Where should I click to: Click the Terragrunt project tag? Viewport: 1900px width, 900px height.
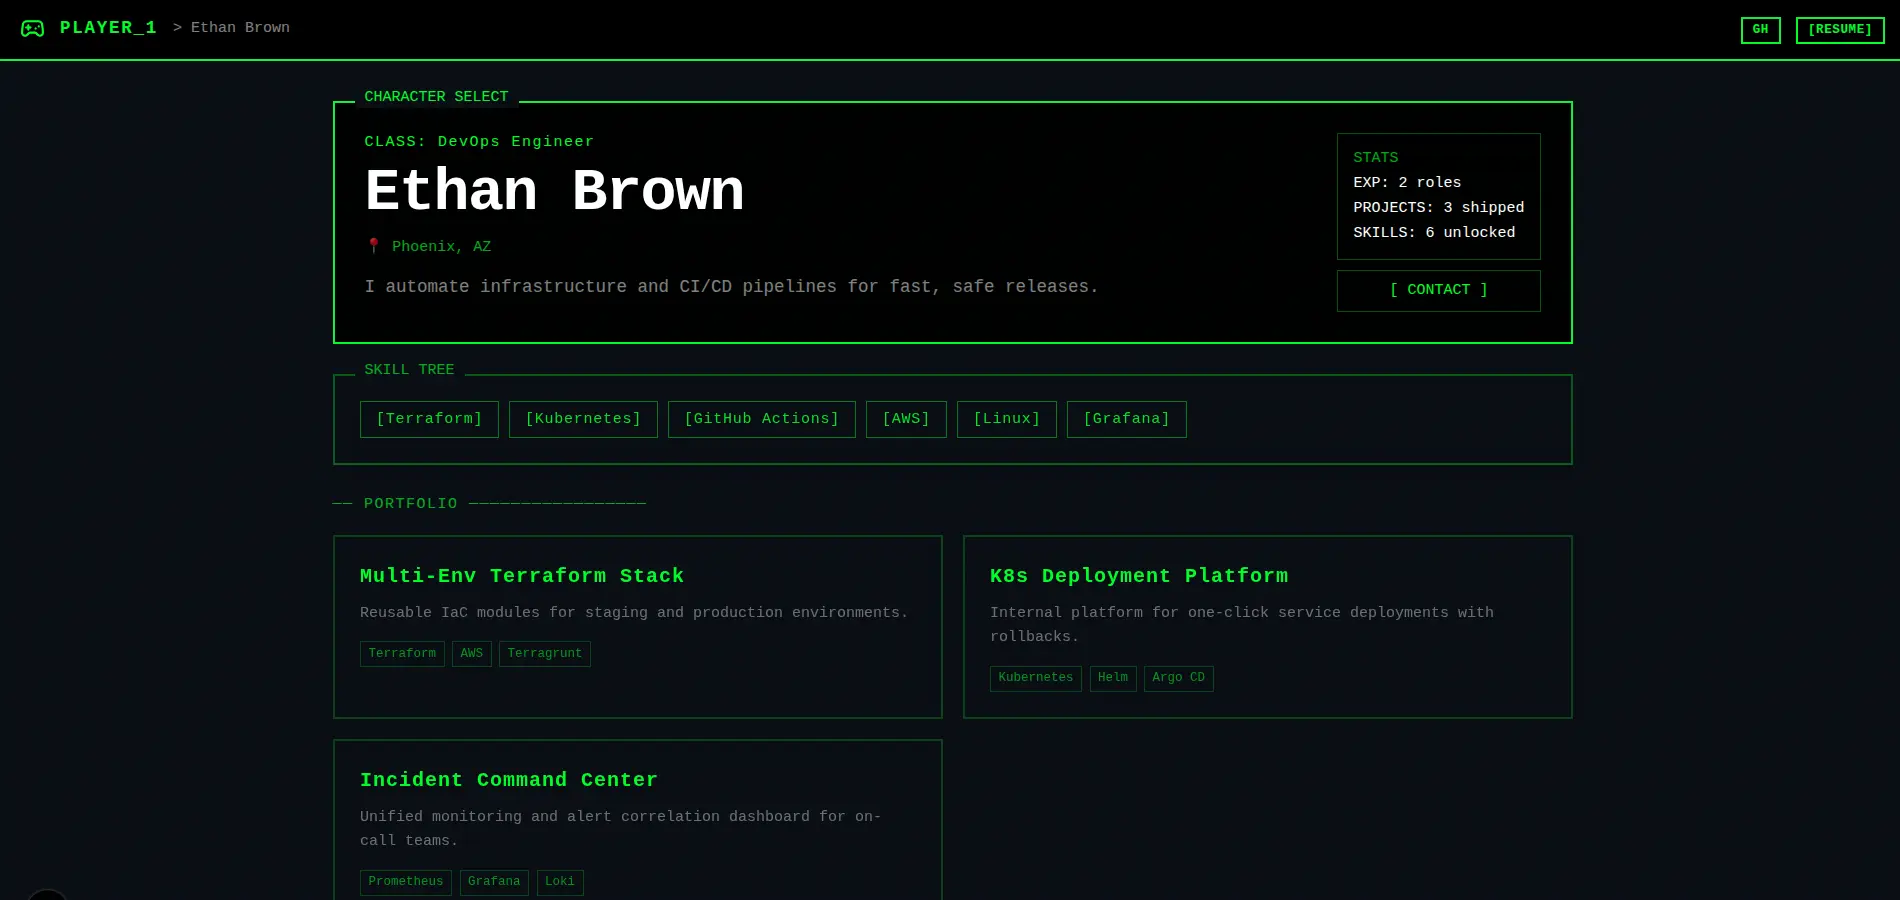pos(544,654)
